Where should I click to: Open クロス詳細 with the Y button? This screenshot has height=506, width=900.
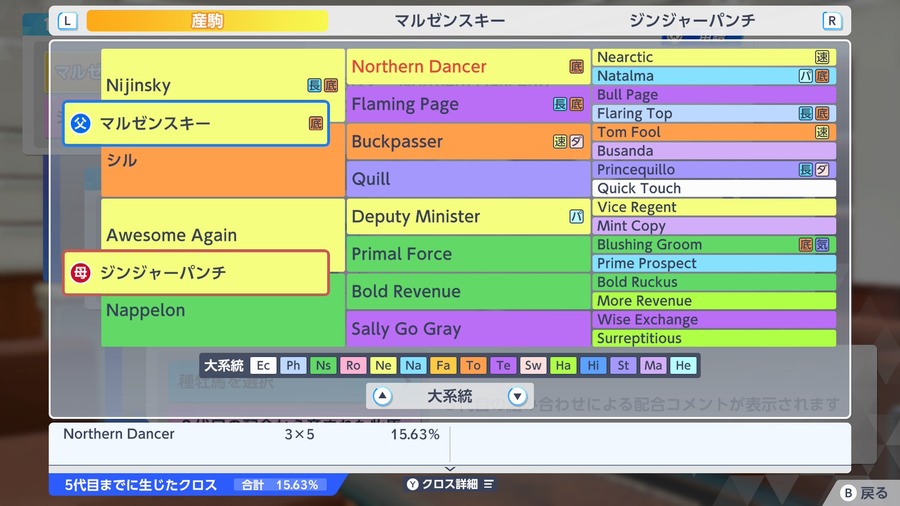pos(450,484)
